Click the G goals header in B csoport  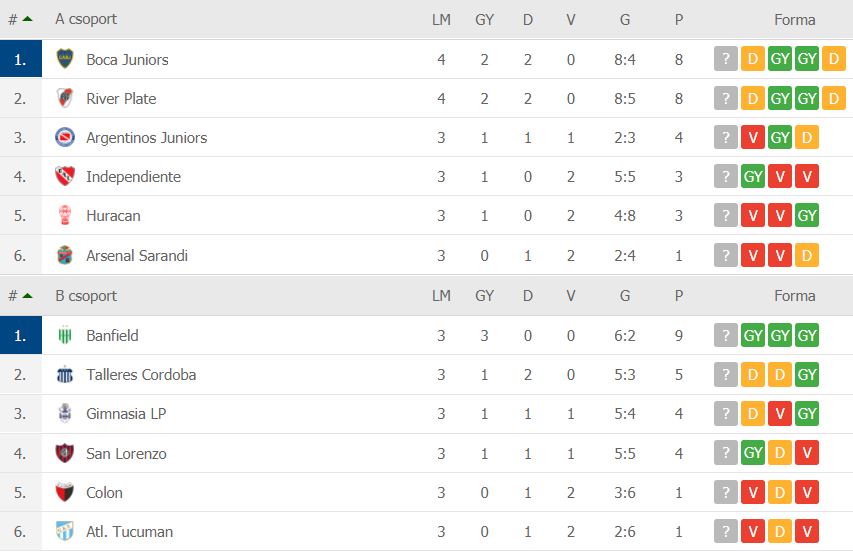pyautogui.click(x=625, y=295)
